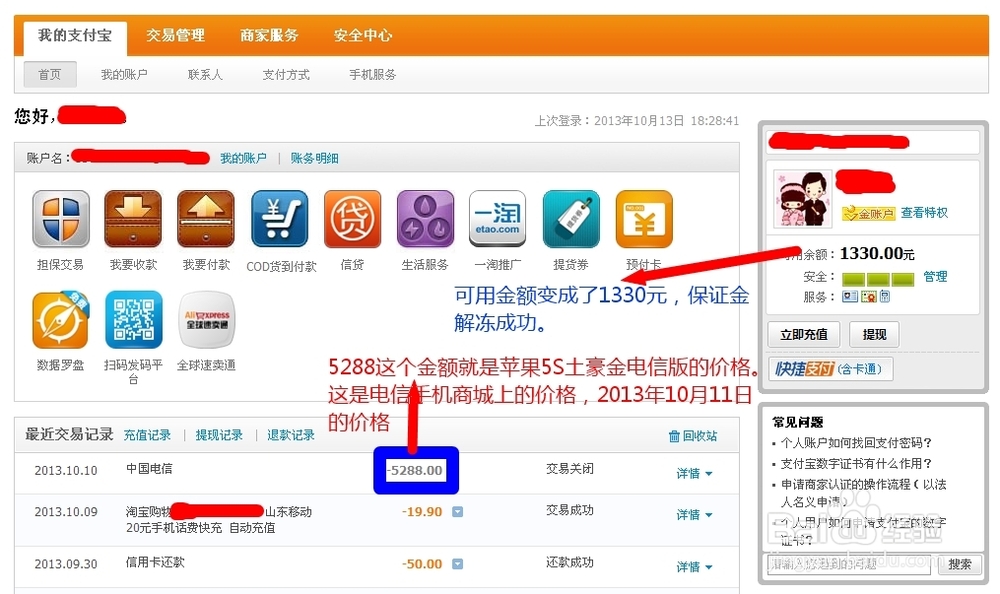
Task: Click the -5288.00 transaction amount
Action: 416,470
